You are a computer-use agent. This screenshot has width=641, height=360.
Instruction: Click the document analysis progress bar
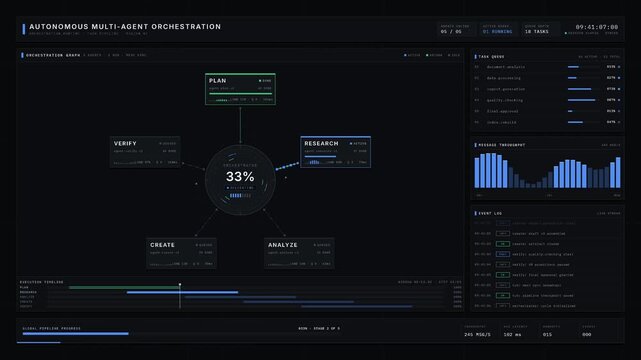click(583, 67)
